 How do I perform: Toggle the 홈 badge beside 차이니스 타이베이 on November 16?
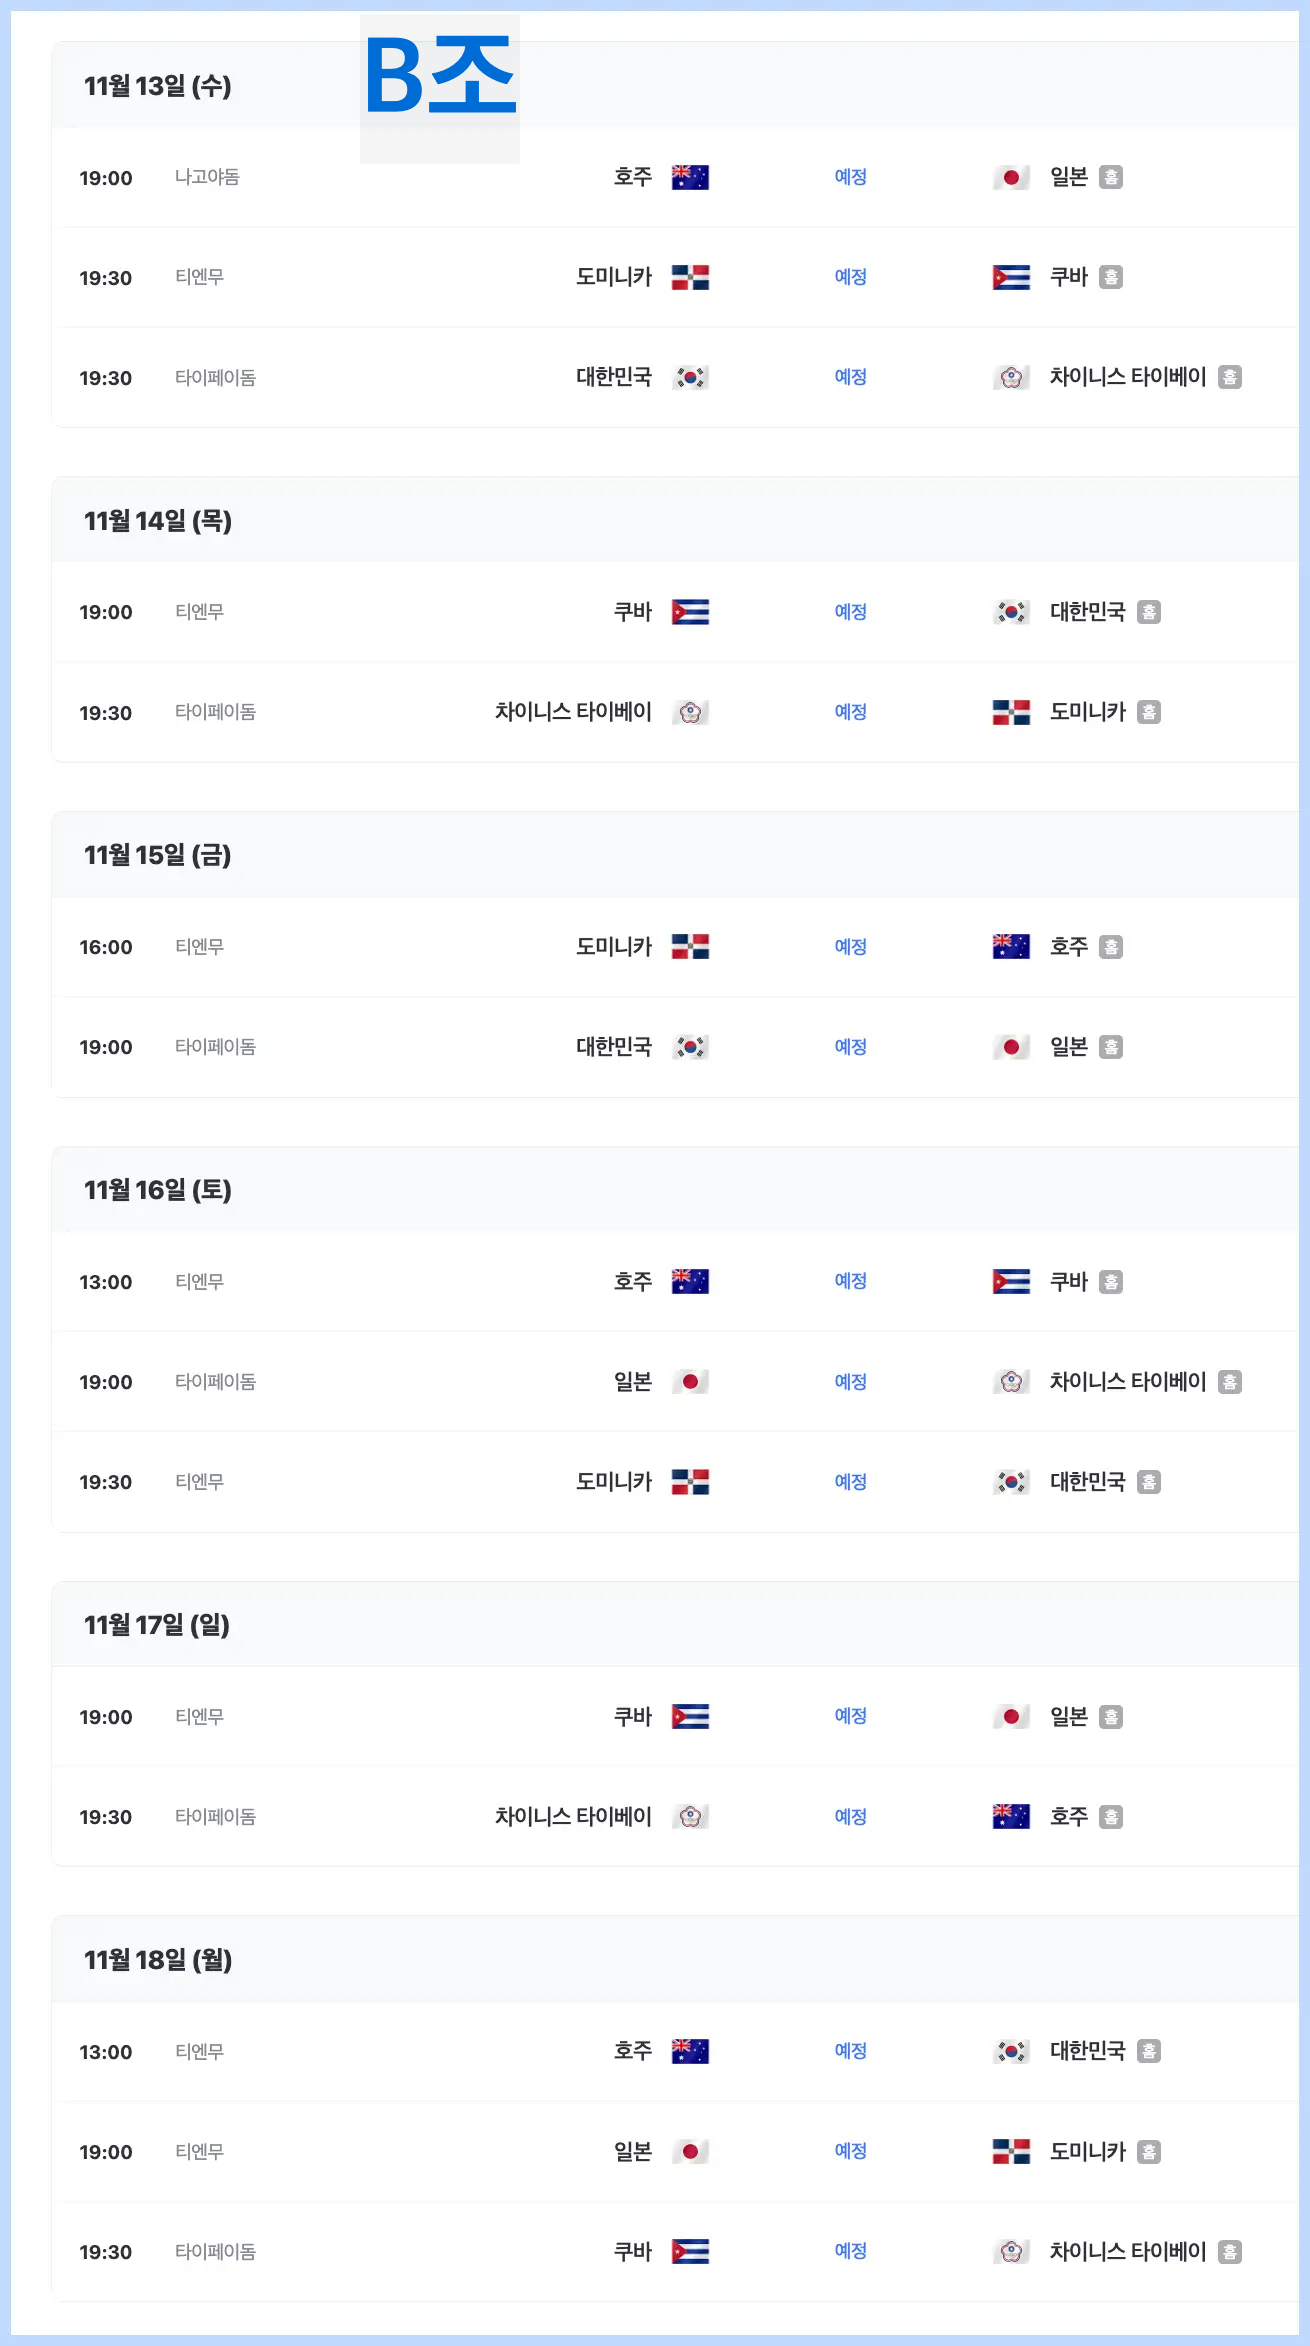1231,1382
